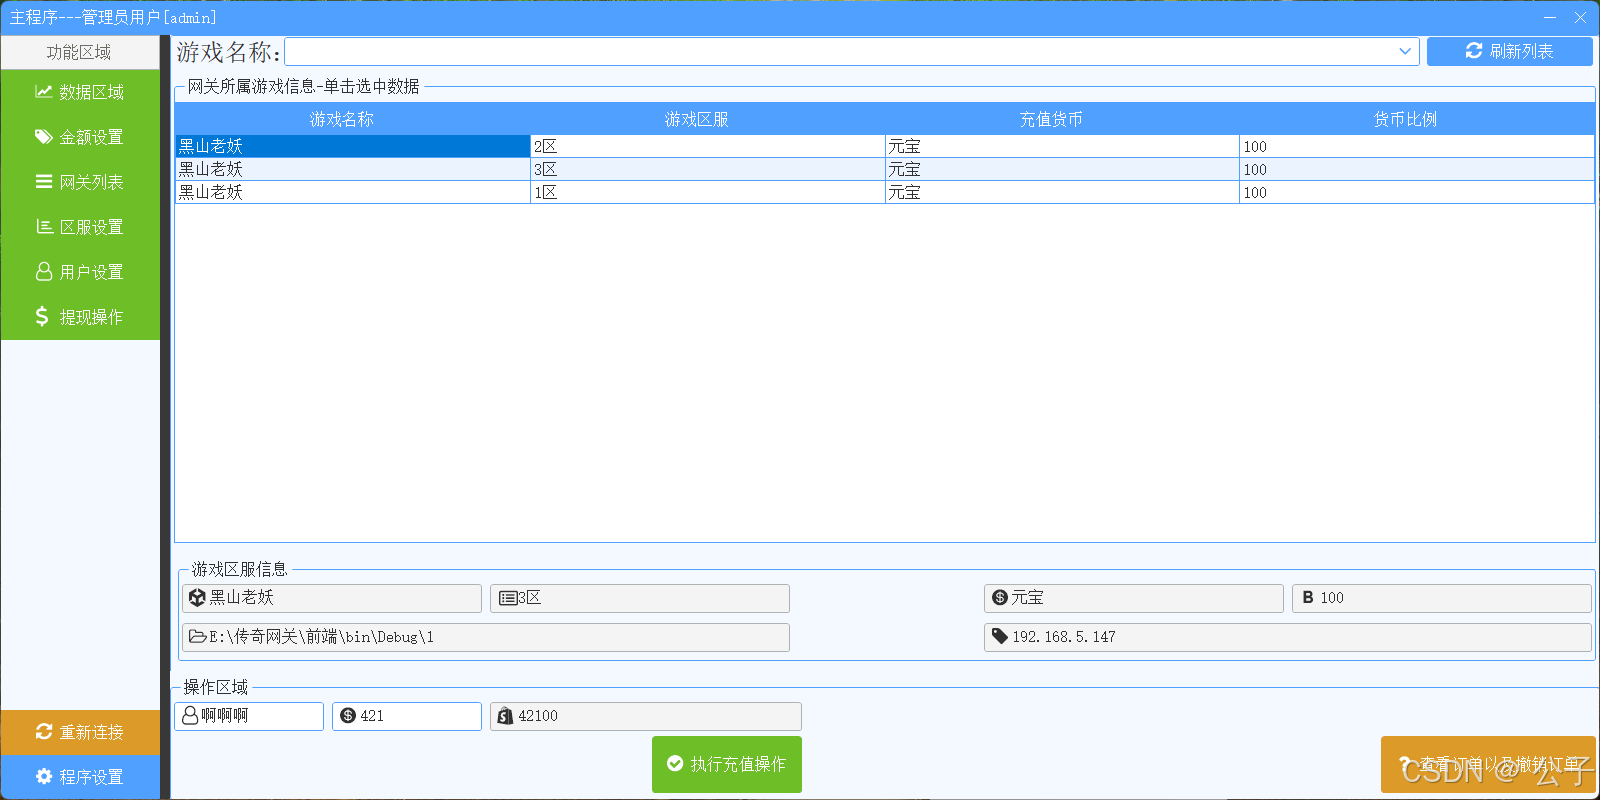Click the bold B icon in ratio field
The width and height of the screenshot is (1600, 800).
pyautogui.click(x=1308, y=598)
